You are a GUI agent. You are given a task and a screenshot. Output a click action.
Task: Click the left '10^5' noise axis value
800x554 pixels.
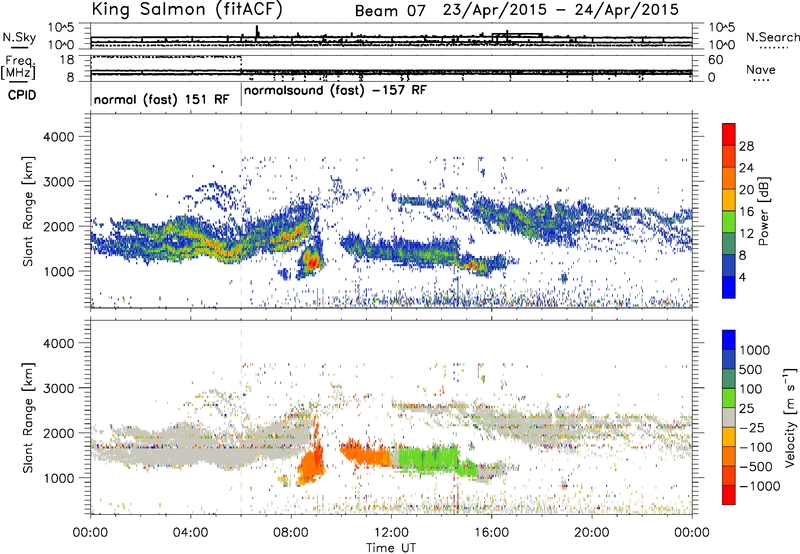(x=61, y=27)
